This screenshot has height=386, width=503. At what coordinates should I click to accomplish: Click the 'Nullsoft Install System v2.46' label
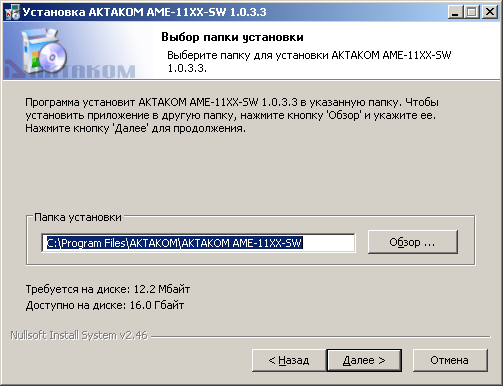(79, 335)
